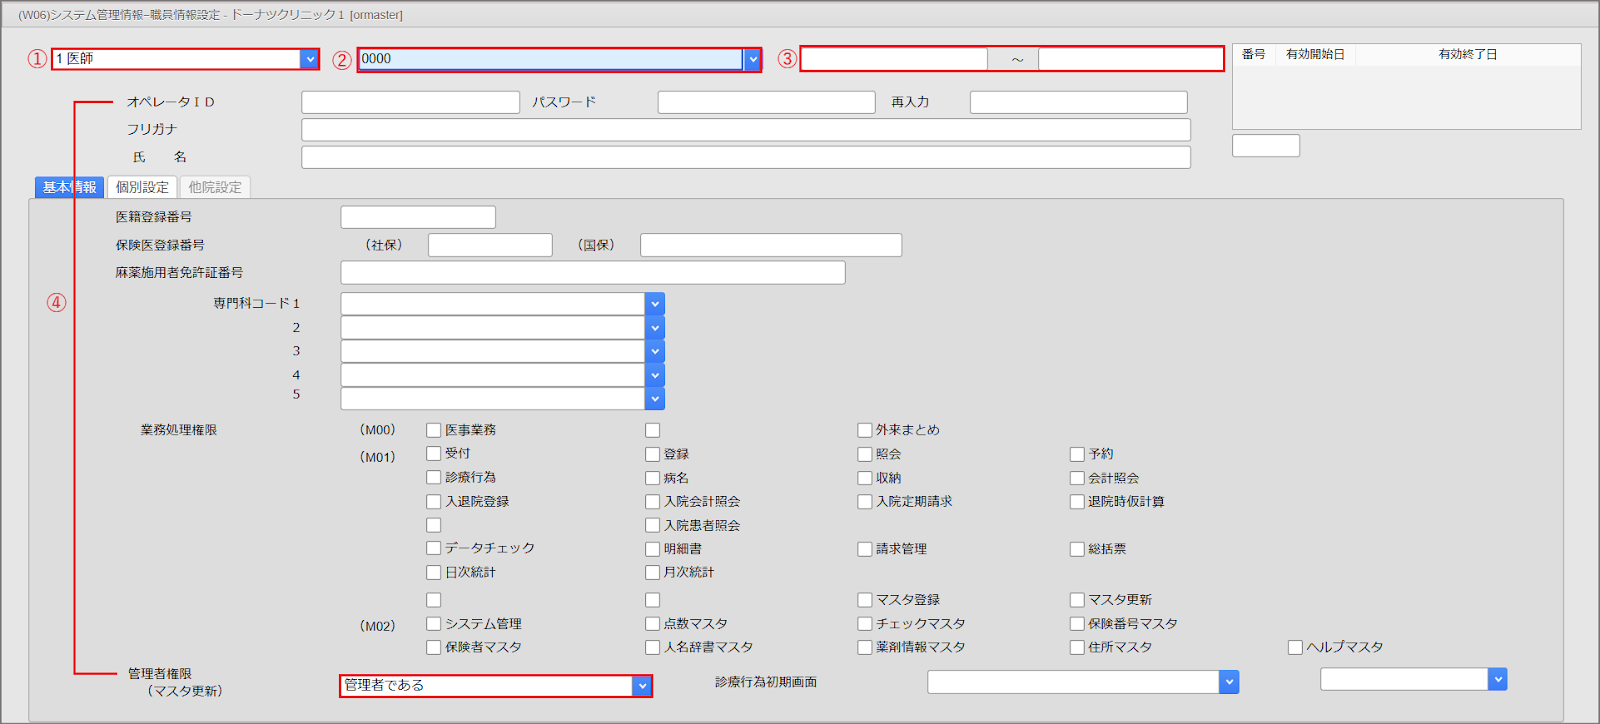Tick the 薬剤情報マスタ checkbox
The image size is (1600, 724).
click(x=865, y=648)
